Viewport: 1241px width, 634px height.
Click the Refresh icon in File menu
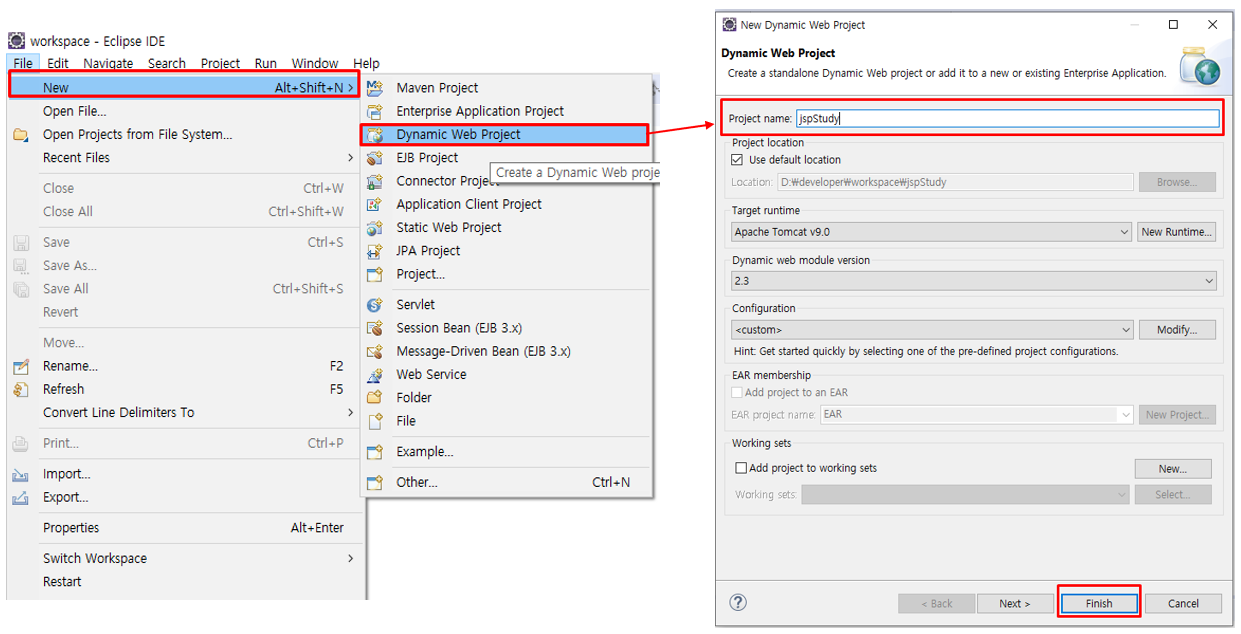[x=21, y=389]
